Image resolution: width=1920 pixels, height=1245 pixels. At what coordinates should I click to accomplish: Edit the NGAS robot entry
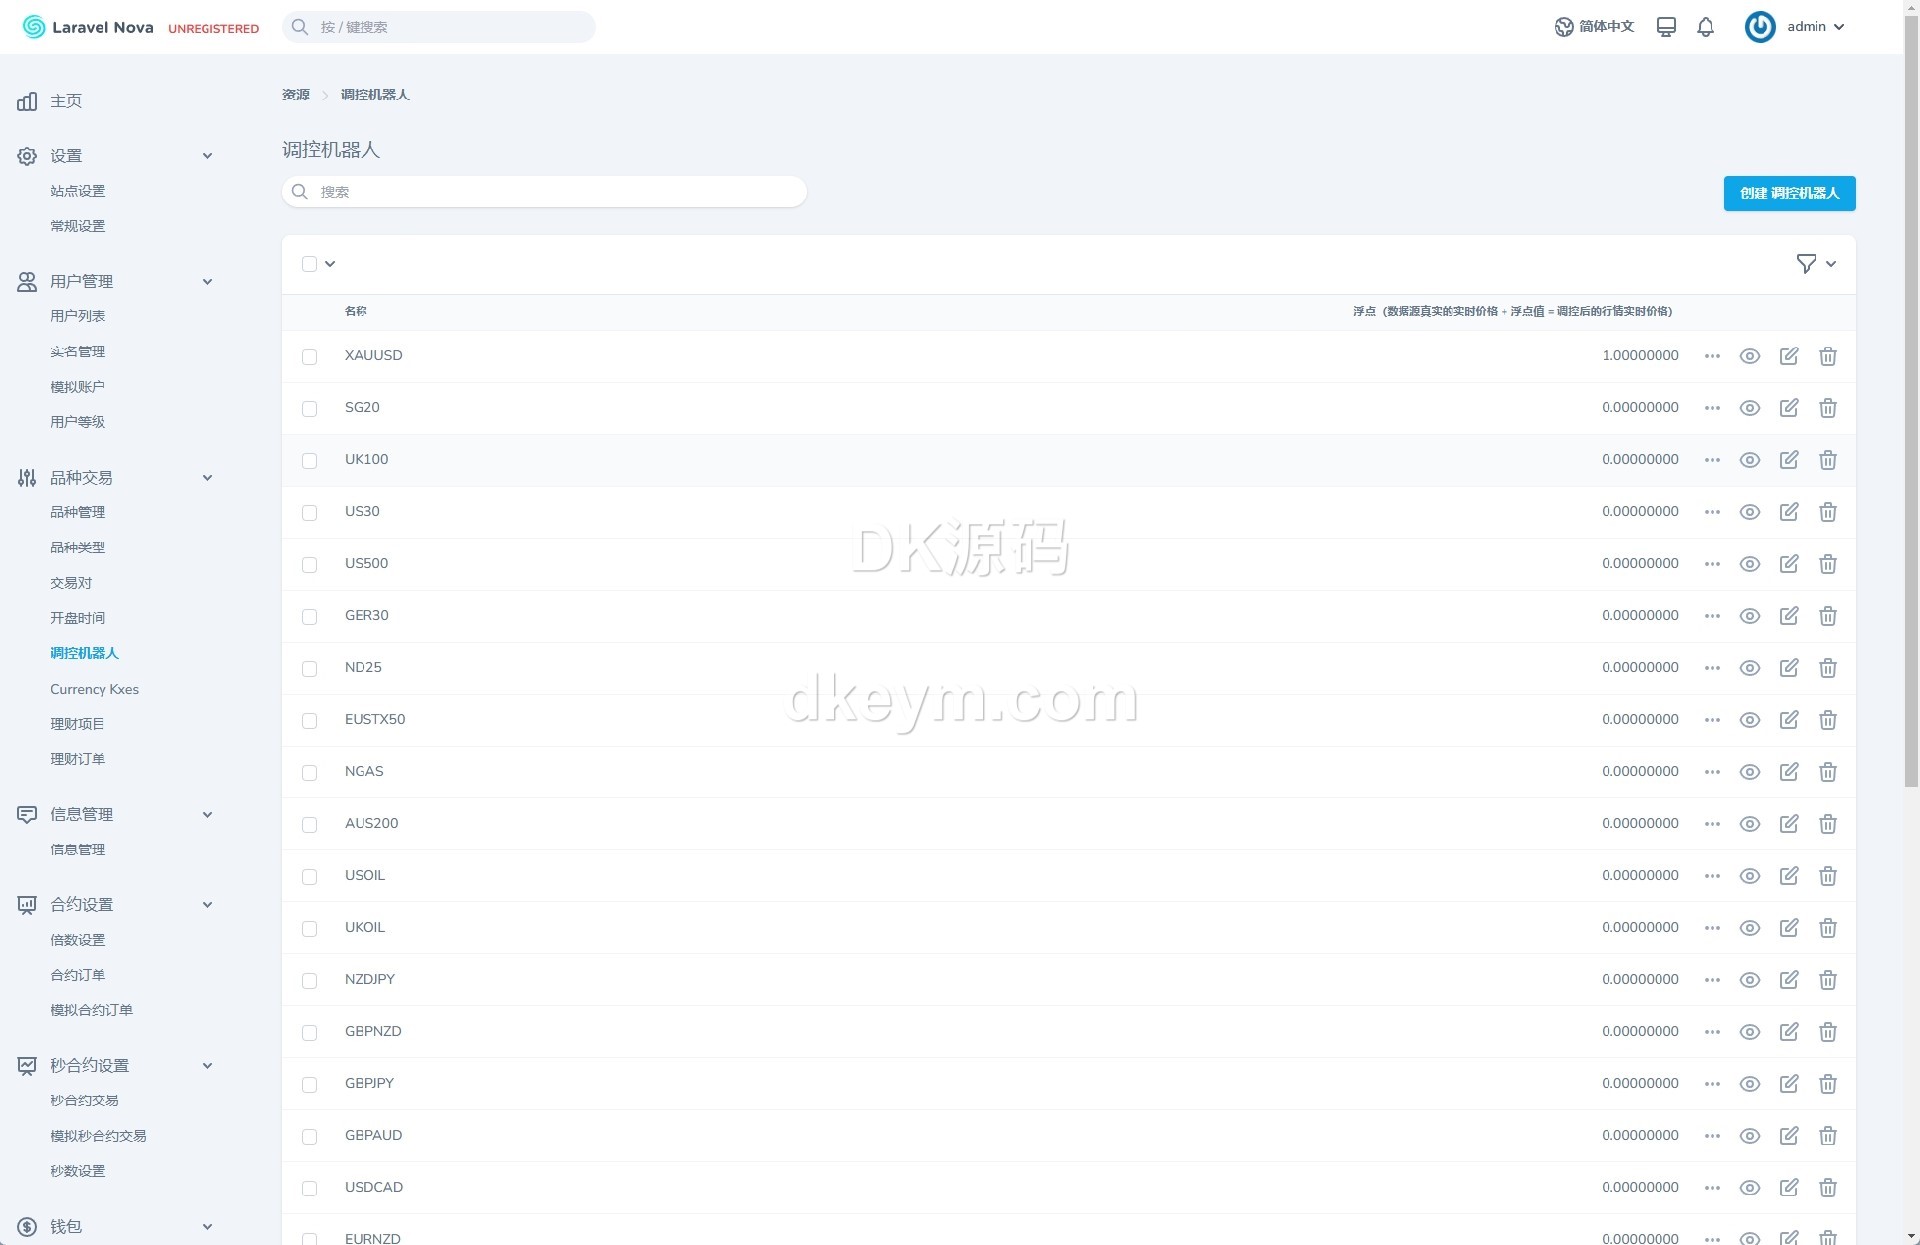1788,772
